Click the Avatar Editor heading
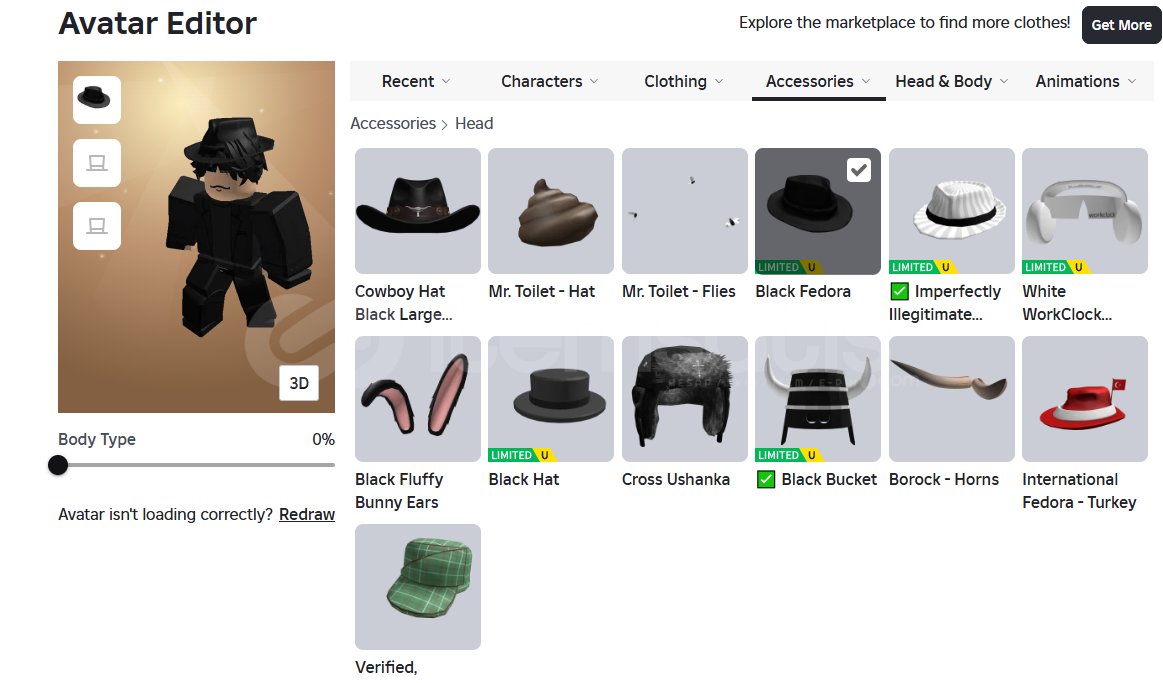Viewport: 1163px width, 683px height. point(158,24)
